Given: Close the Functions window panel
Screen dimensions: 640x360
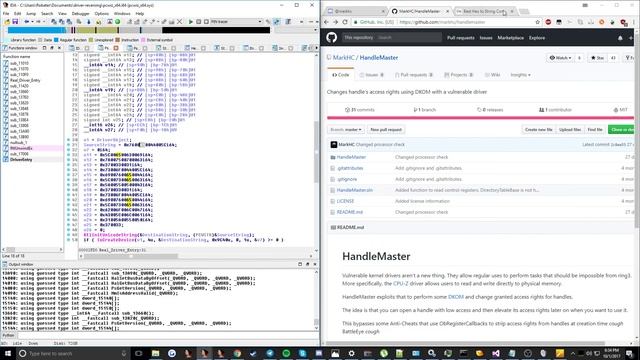Looking at the screenshot, I should tap(59, 48).
